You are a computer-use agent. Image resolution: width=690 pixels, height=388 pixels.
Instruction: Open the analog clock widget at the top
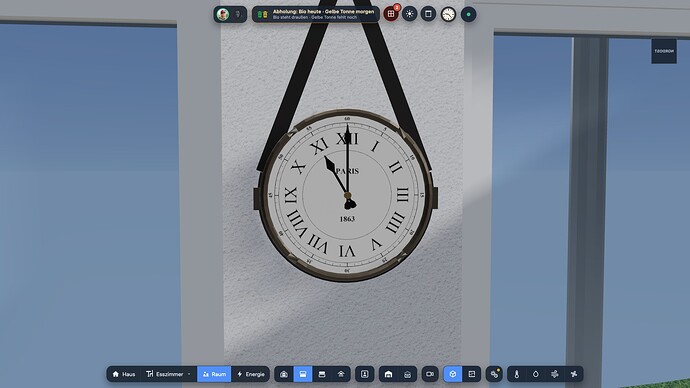(448, 15)
